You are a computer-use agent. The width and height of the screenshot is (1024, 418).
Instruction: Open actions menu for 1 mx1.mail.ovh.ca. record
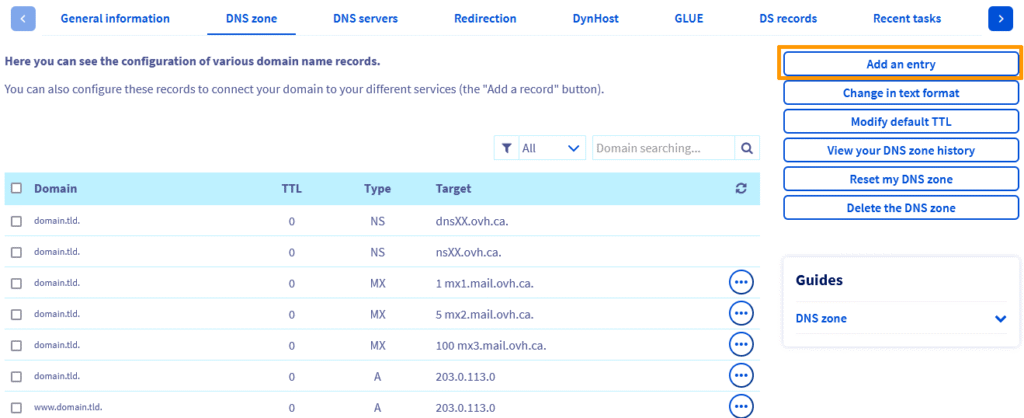[741, 282]
